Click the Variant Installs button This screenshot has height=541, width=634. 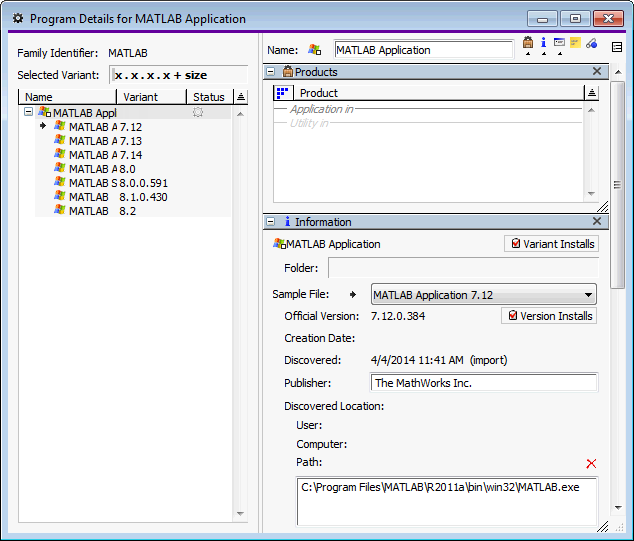[552, 244]
